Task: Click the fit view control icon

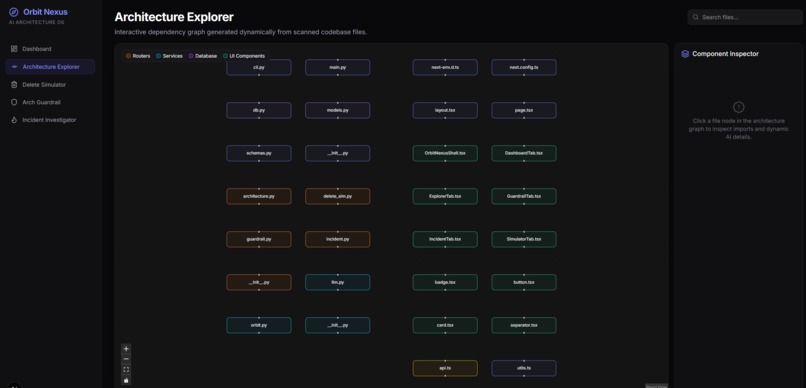Action: click(x=126, y=369)
